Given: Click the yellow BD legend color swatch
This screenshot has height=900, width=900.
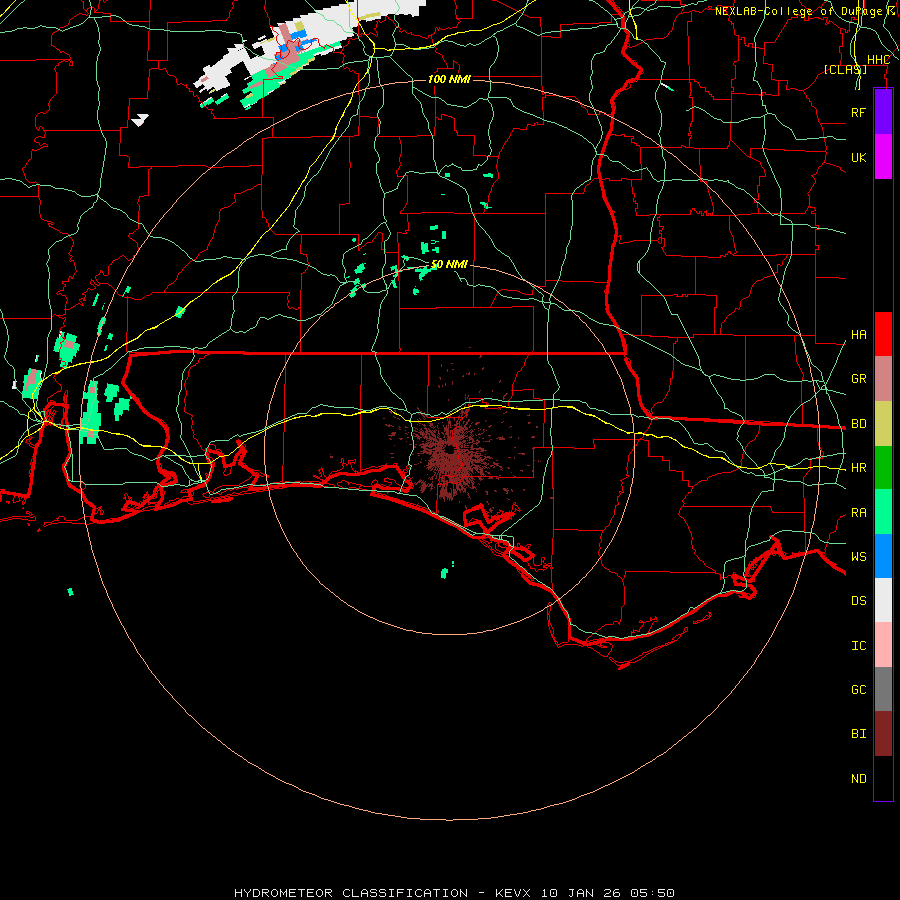Looking at the screenshot, I should pyautogui.click(x=883, y=424).
